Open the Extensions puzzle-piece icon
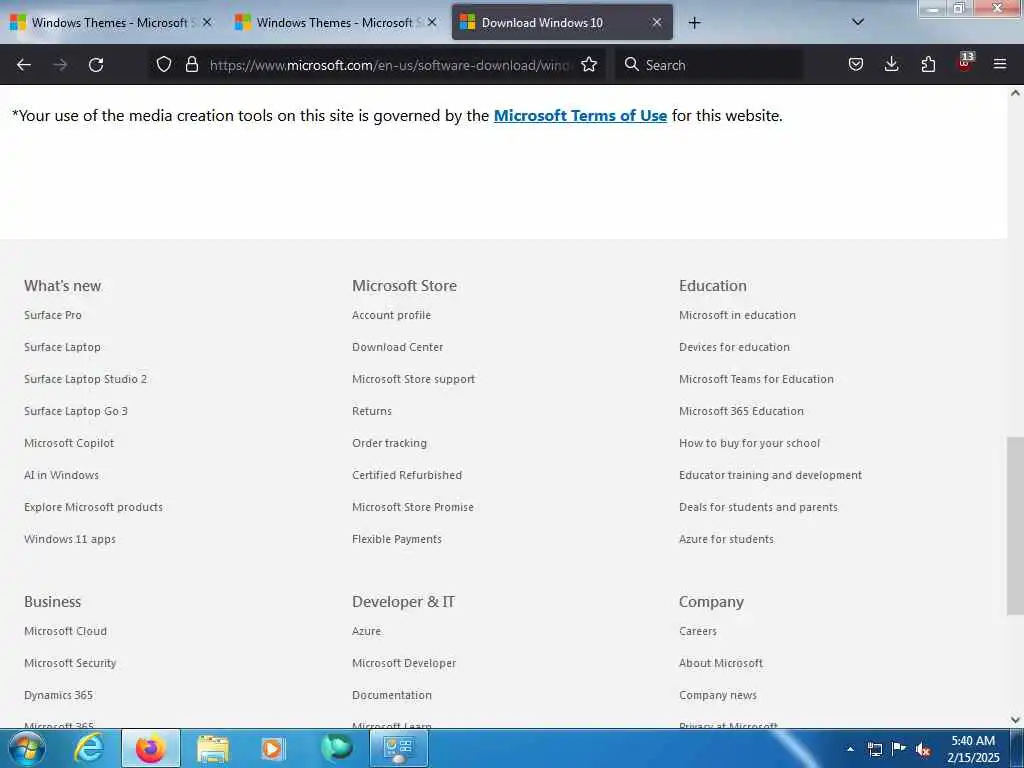 point(928,64)
